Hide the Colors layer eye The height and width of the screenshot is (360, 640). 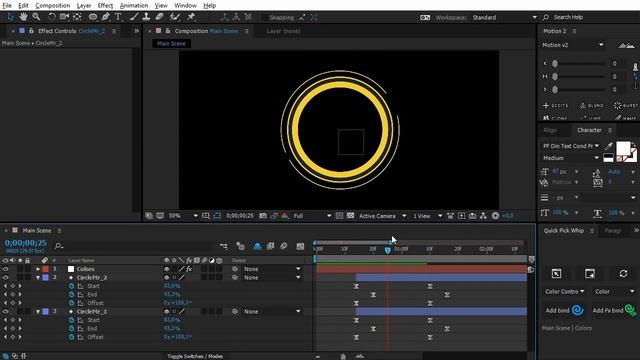tap(5, 269)
